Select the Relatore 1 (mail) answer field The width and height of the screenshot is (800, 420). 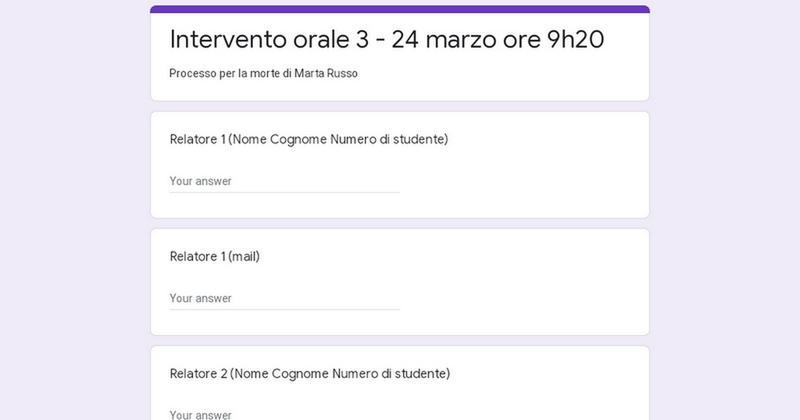click(284, 298)
